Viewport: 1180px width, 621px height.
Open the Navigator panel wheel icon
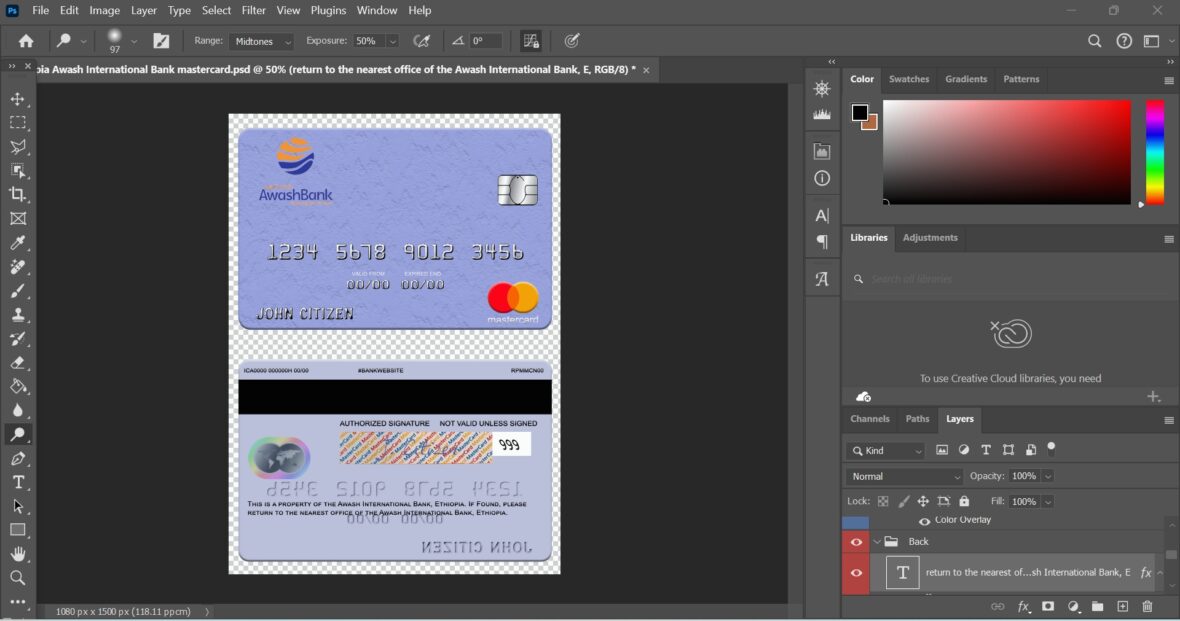[822, 90]
